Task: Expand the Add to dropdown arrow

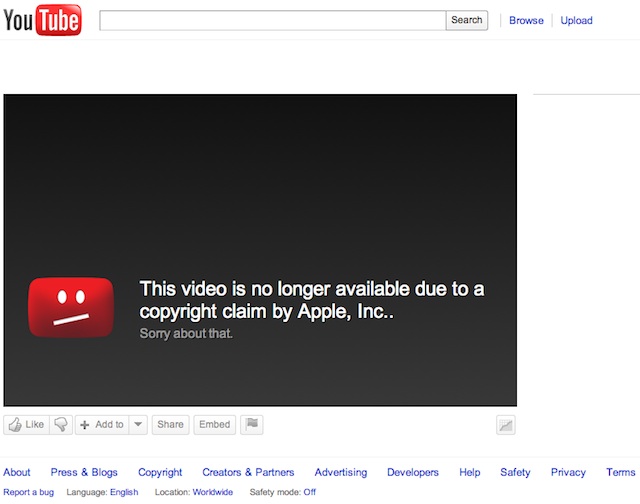Action: 138,425
